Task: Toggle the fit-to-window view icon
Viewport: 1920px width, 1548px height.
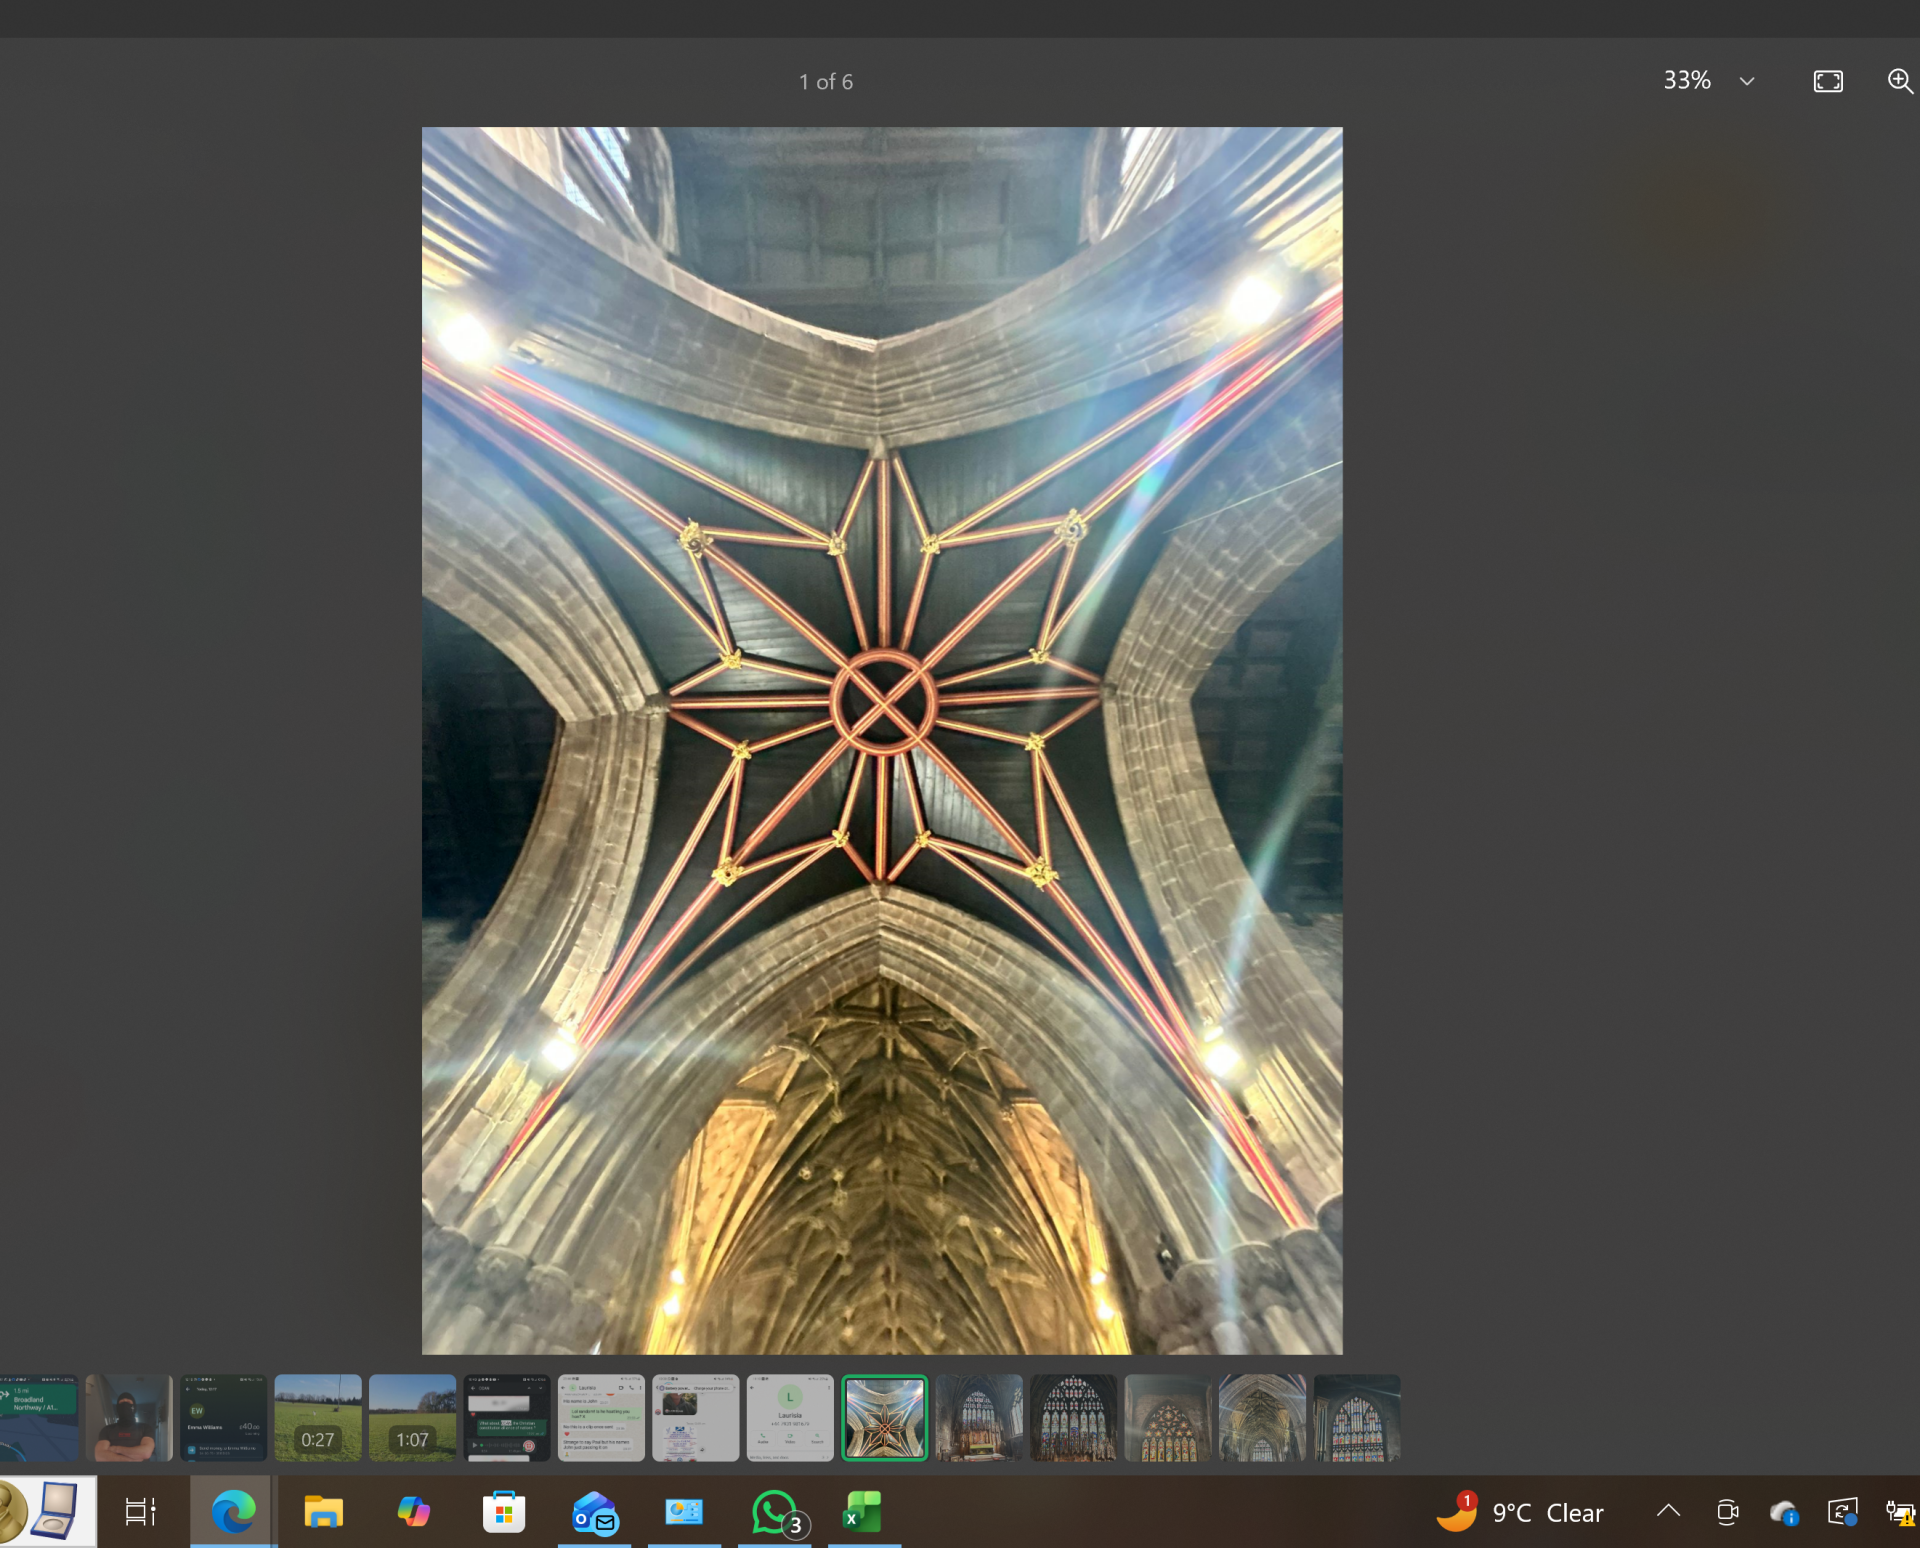Action: (1827, 81)
